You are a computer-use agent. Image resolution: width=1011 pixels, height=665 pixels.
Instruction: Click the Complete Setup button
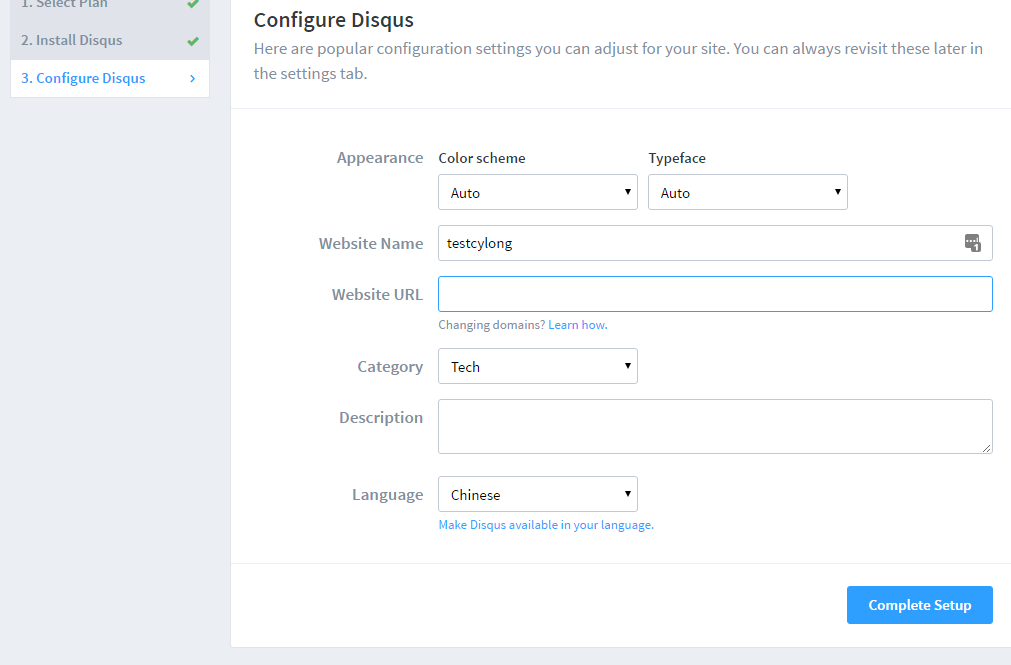[x=919, y=605]
